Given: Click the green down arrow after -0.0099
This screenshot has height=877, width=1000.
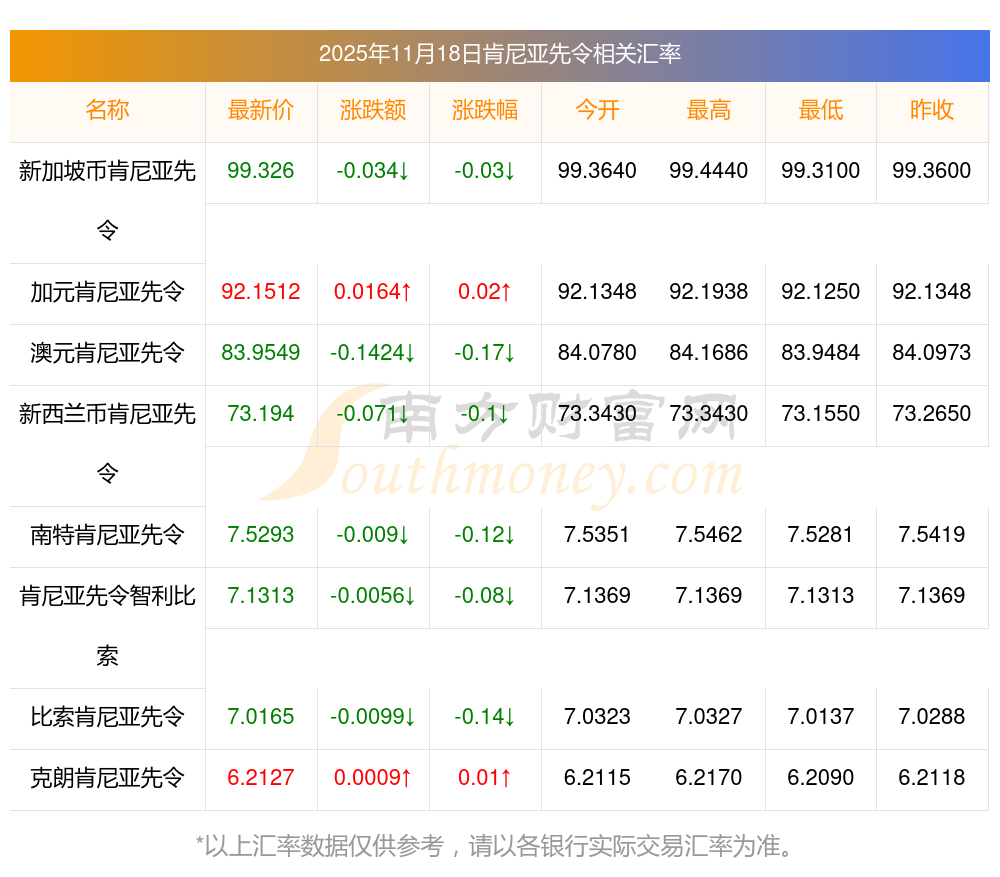Looking at the screenshot, I should pyautogui.click(x=410, y=717).
